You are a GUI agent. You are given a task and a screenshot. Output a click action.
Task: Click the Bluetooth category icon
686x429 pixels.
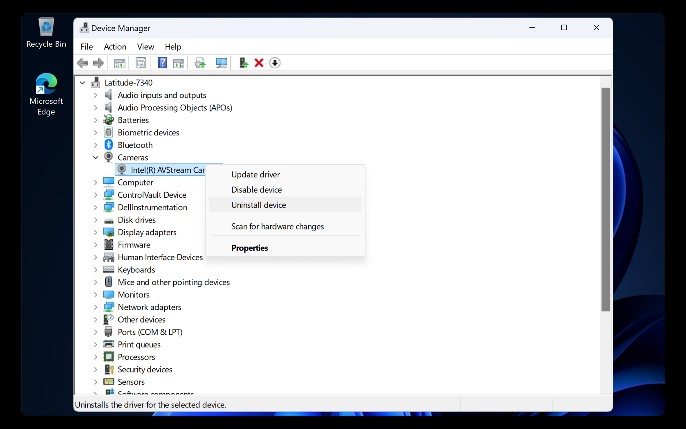click(108, 145)
